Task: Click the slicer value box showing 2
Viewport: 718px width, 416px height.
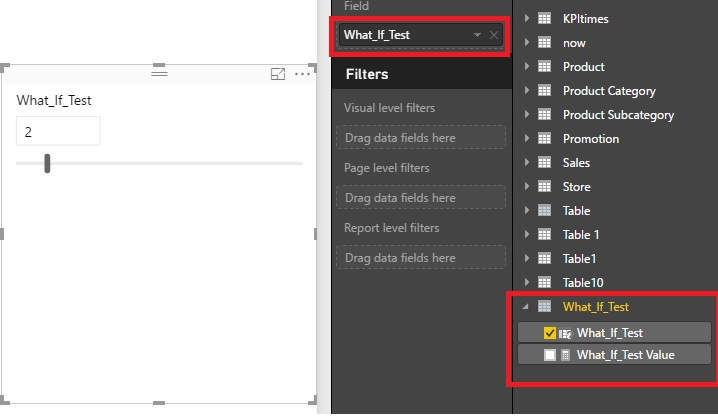Action: click(x=58, y=131)
